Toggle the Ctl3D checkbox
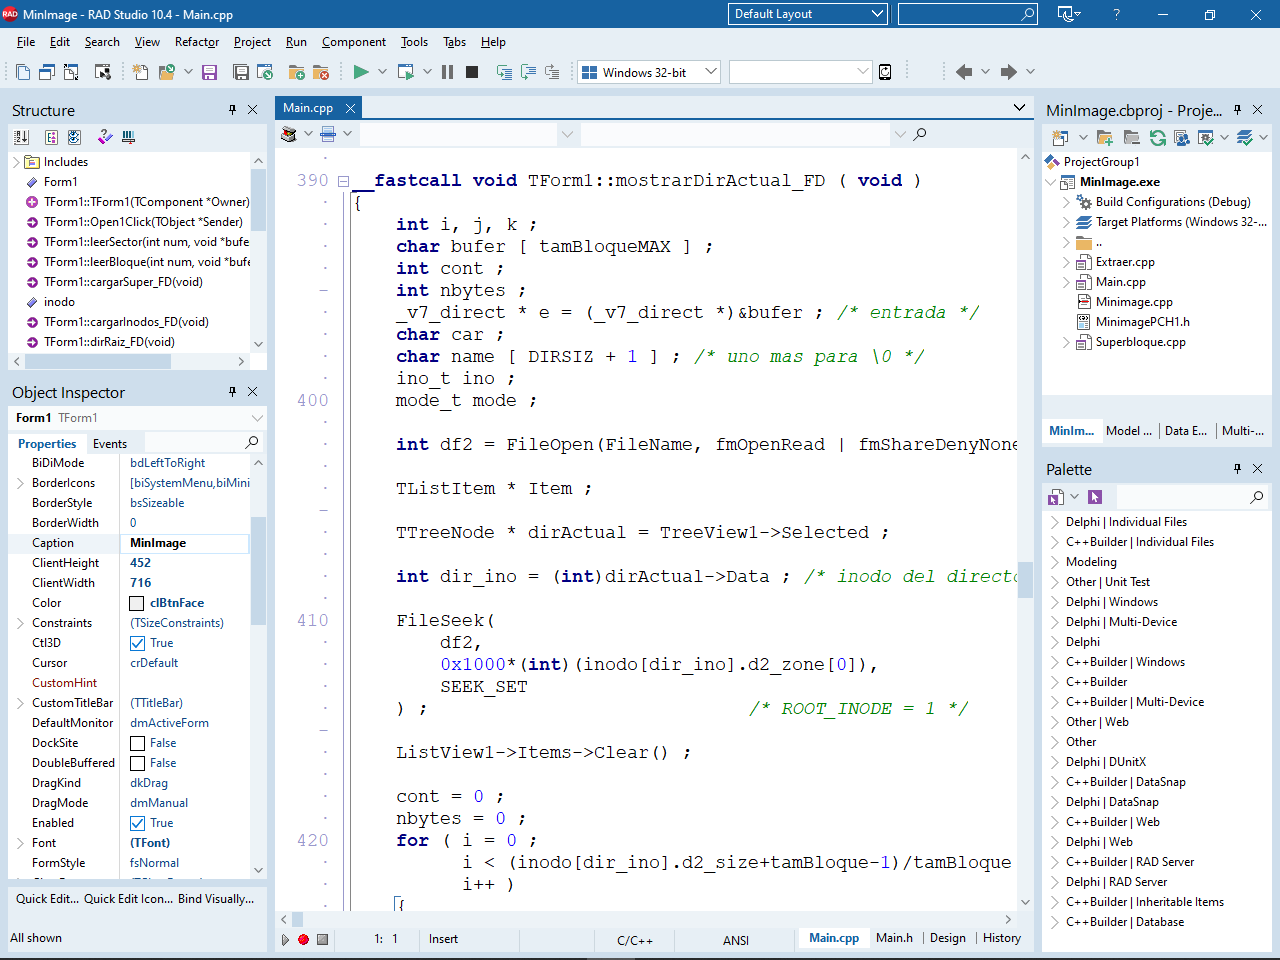This screenshot has width=1280, height=960. coord(138,643)
